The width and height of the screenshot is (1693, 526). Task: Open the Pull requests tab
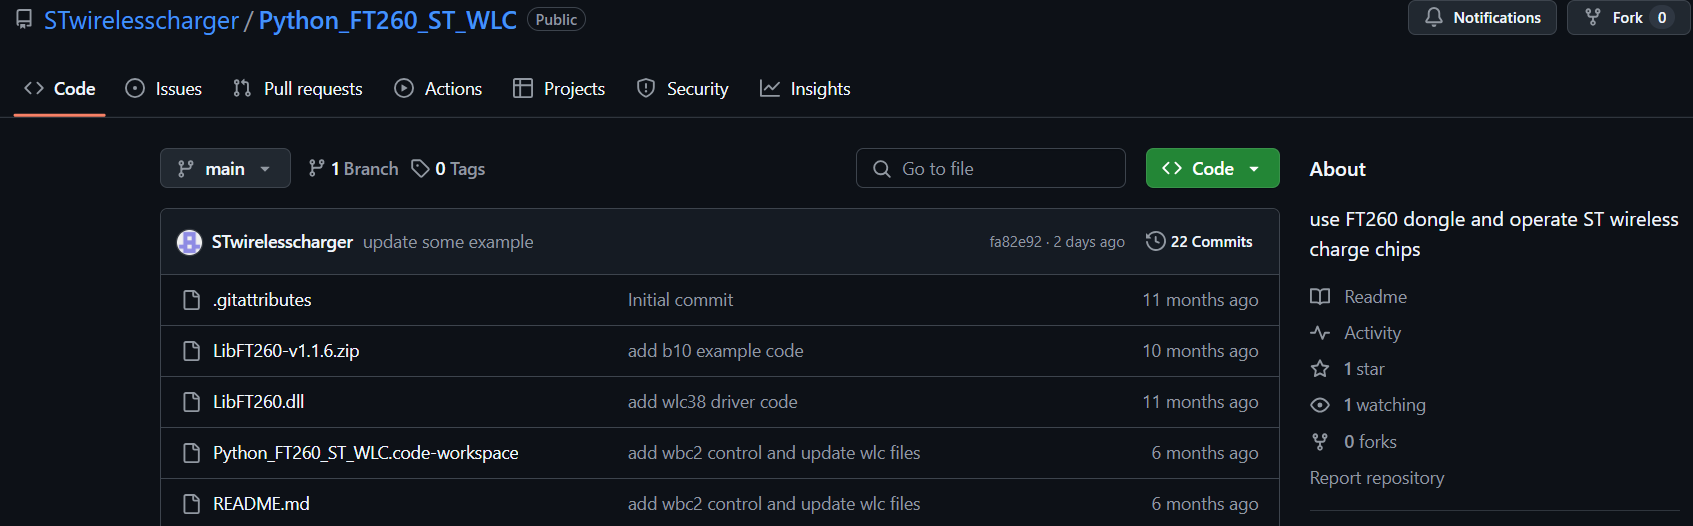tap(298, 89)
